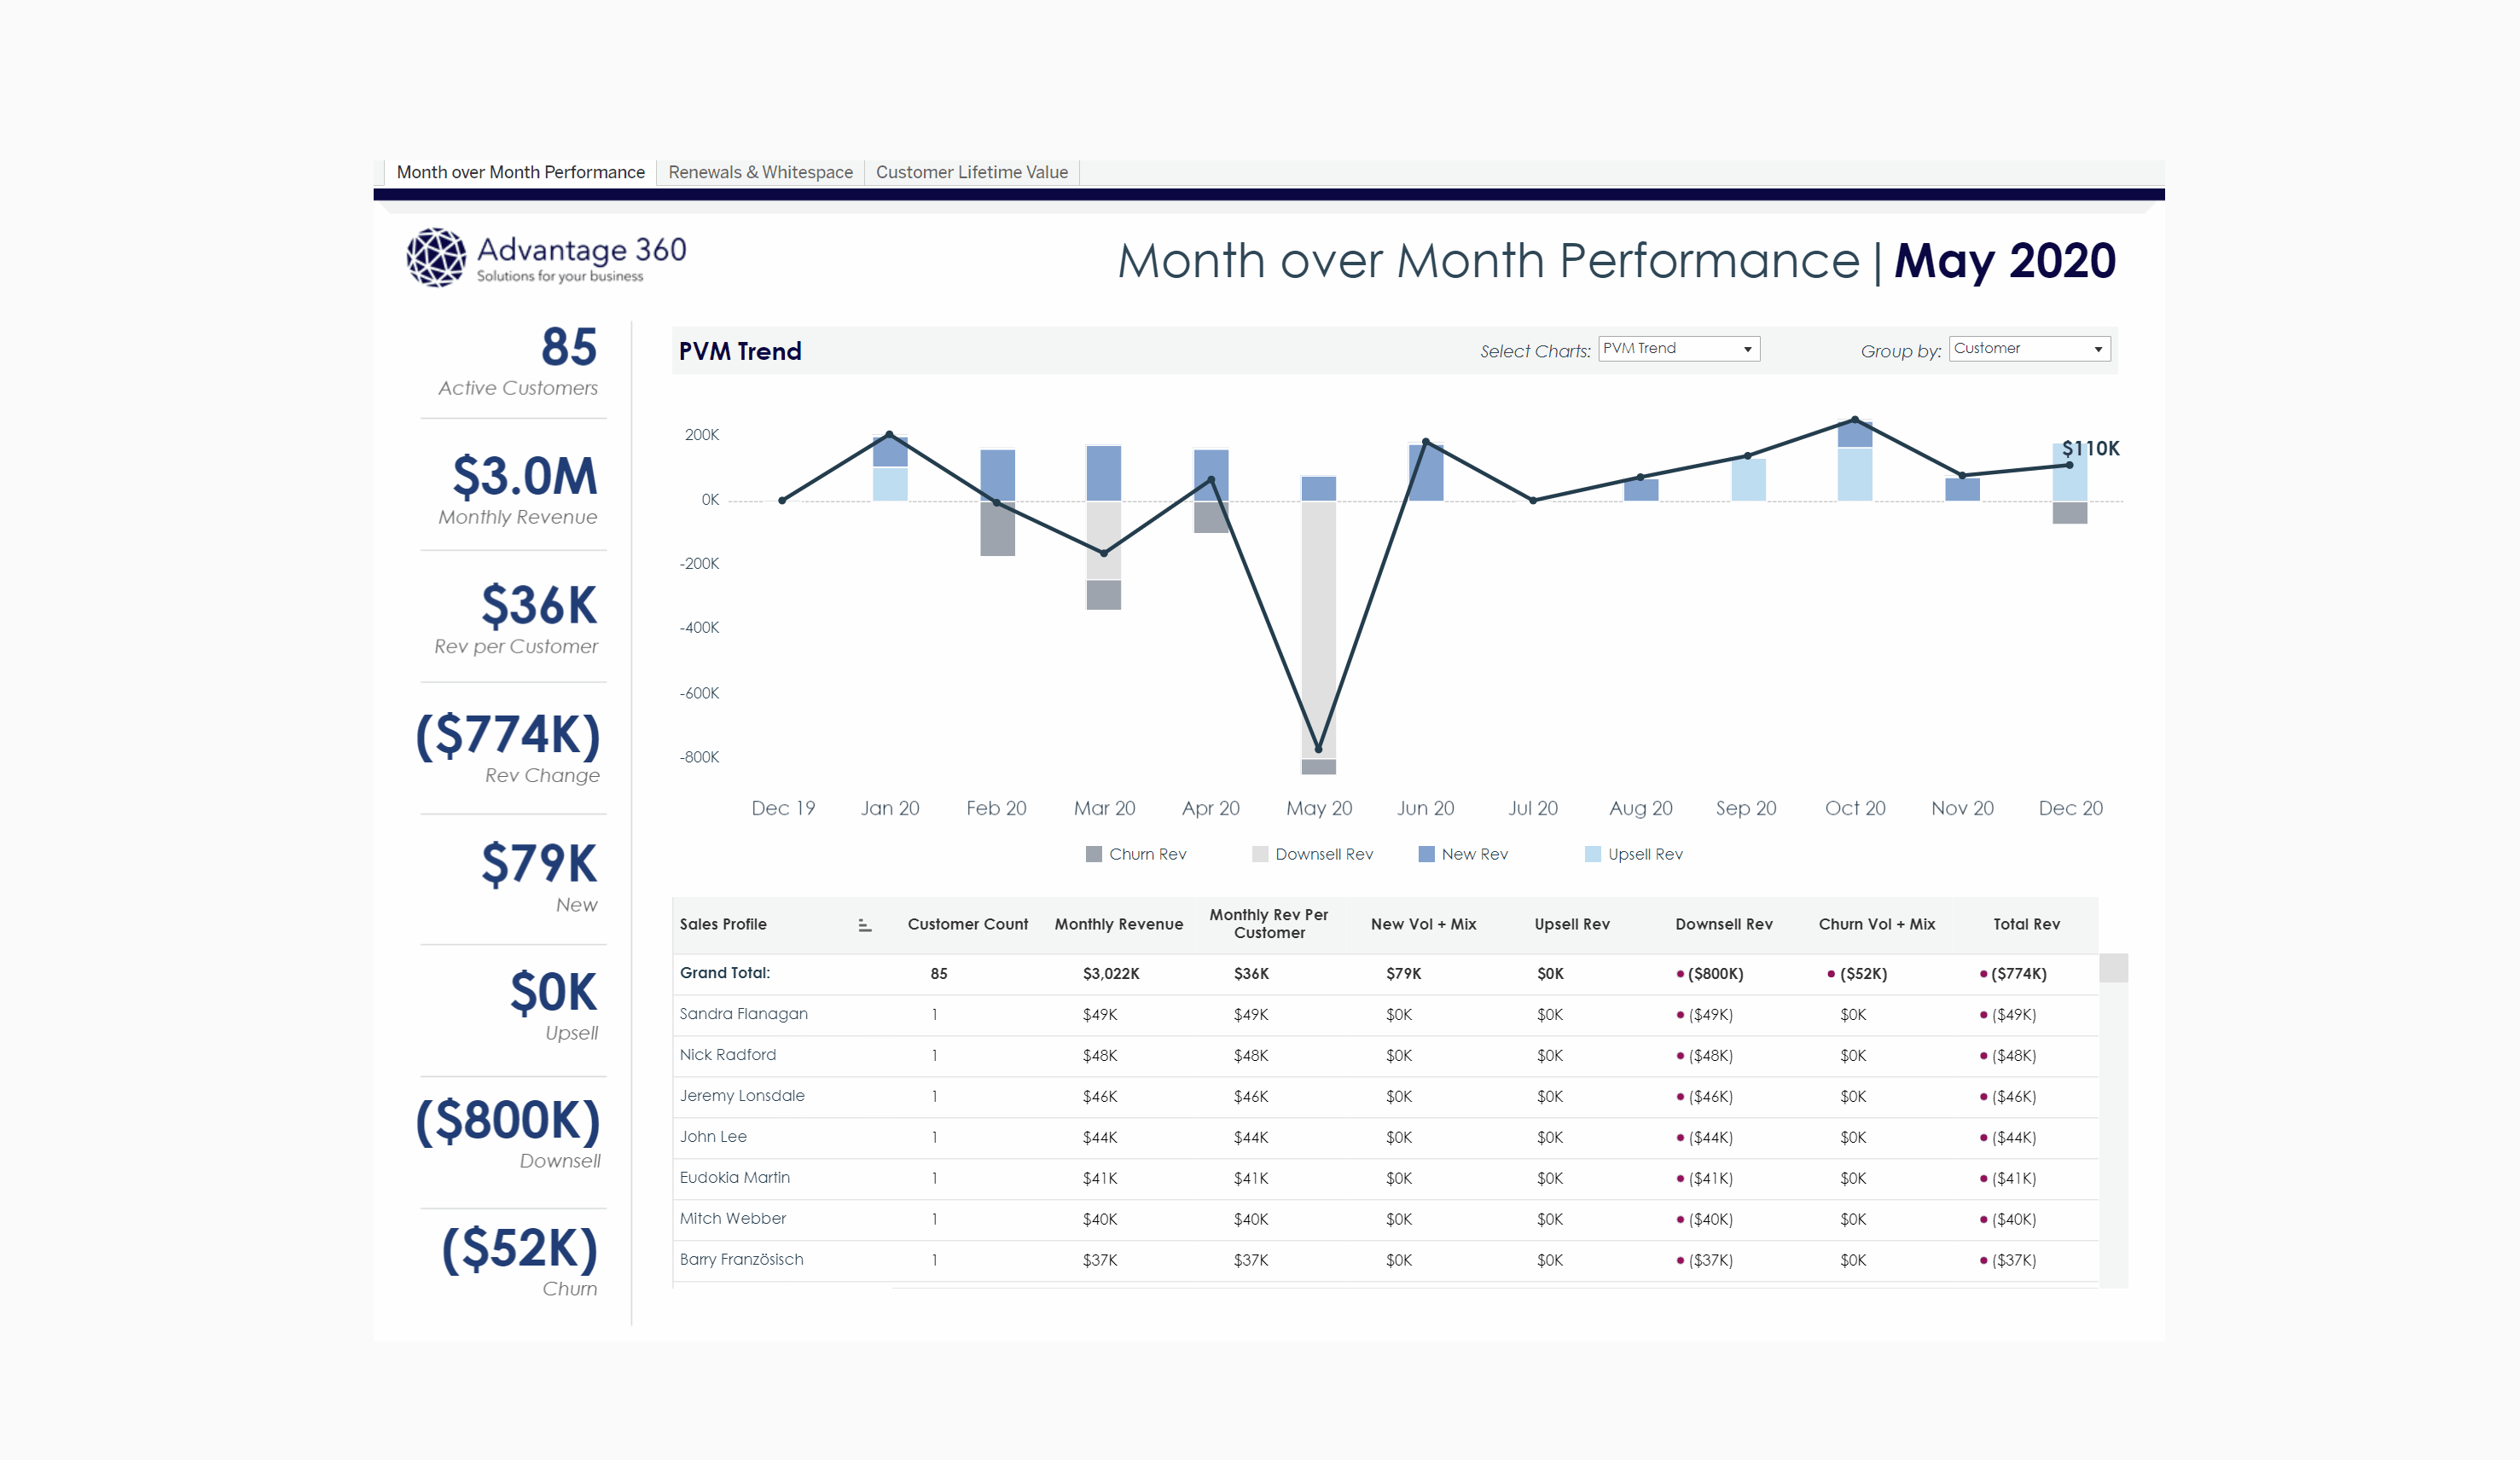
Task: Select the John Lee row
Action: (x=1385, y=1137)
